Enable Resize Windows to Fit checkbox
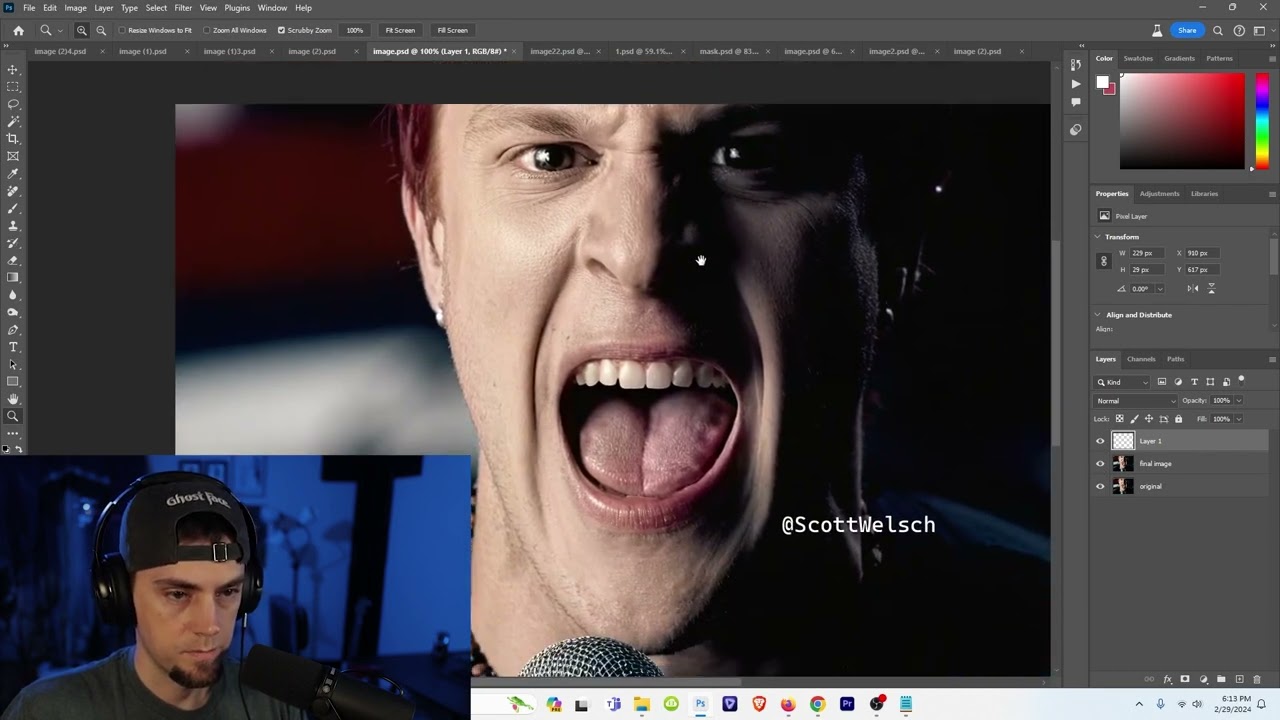This screenshot has height=720, width=1280. click(122, 30)
